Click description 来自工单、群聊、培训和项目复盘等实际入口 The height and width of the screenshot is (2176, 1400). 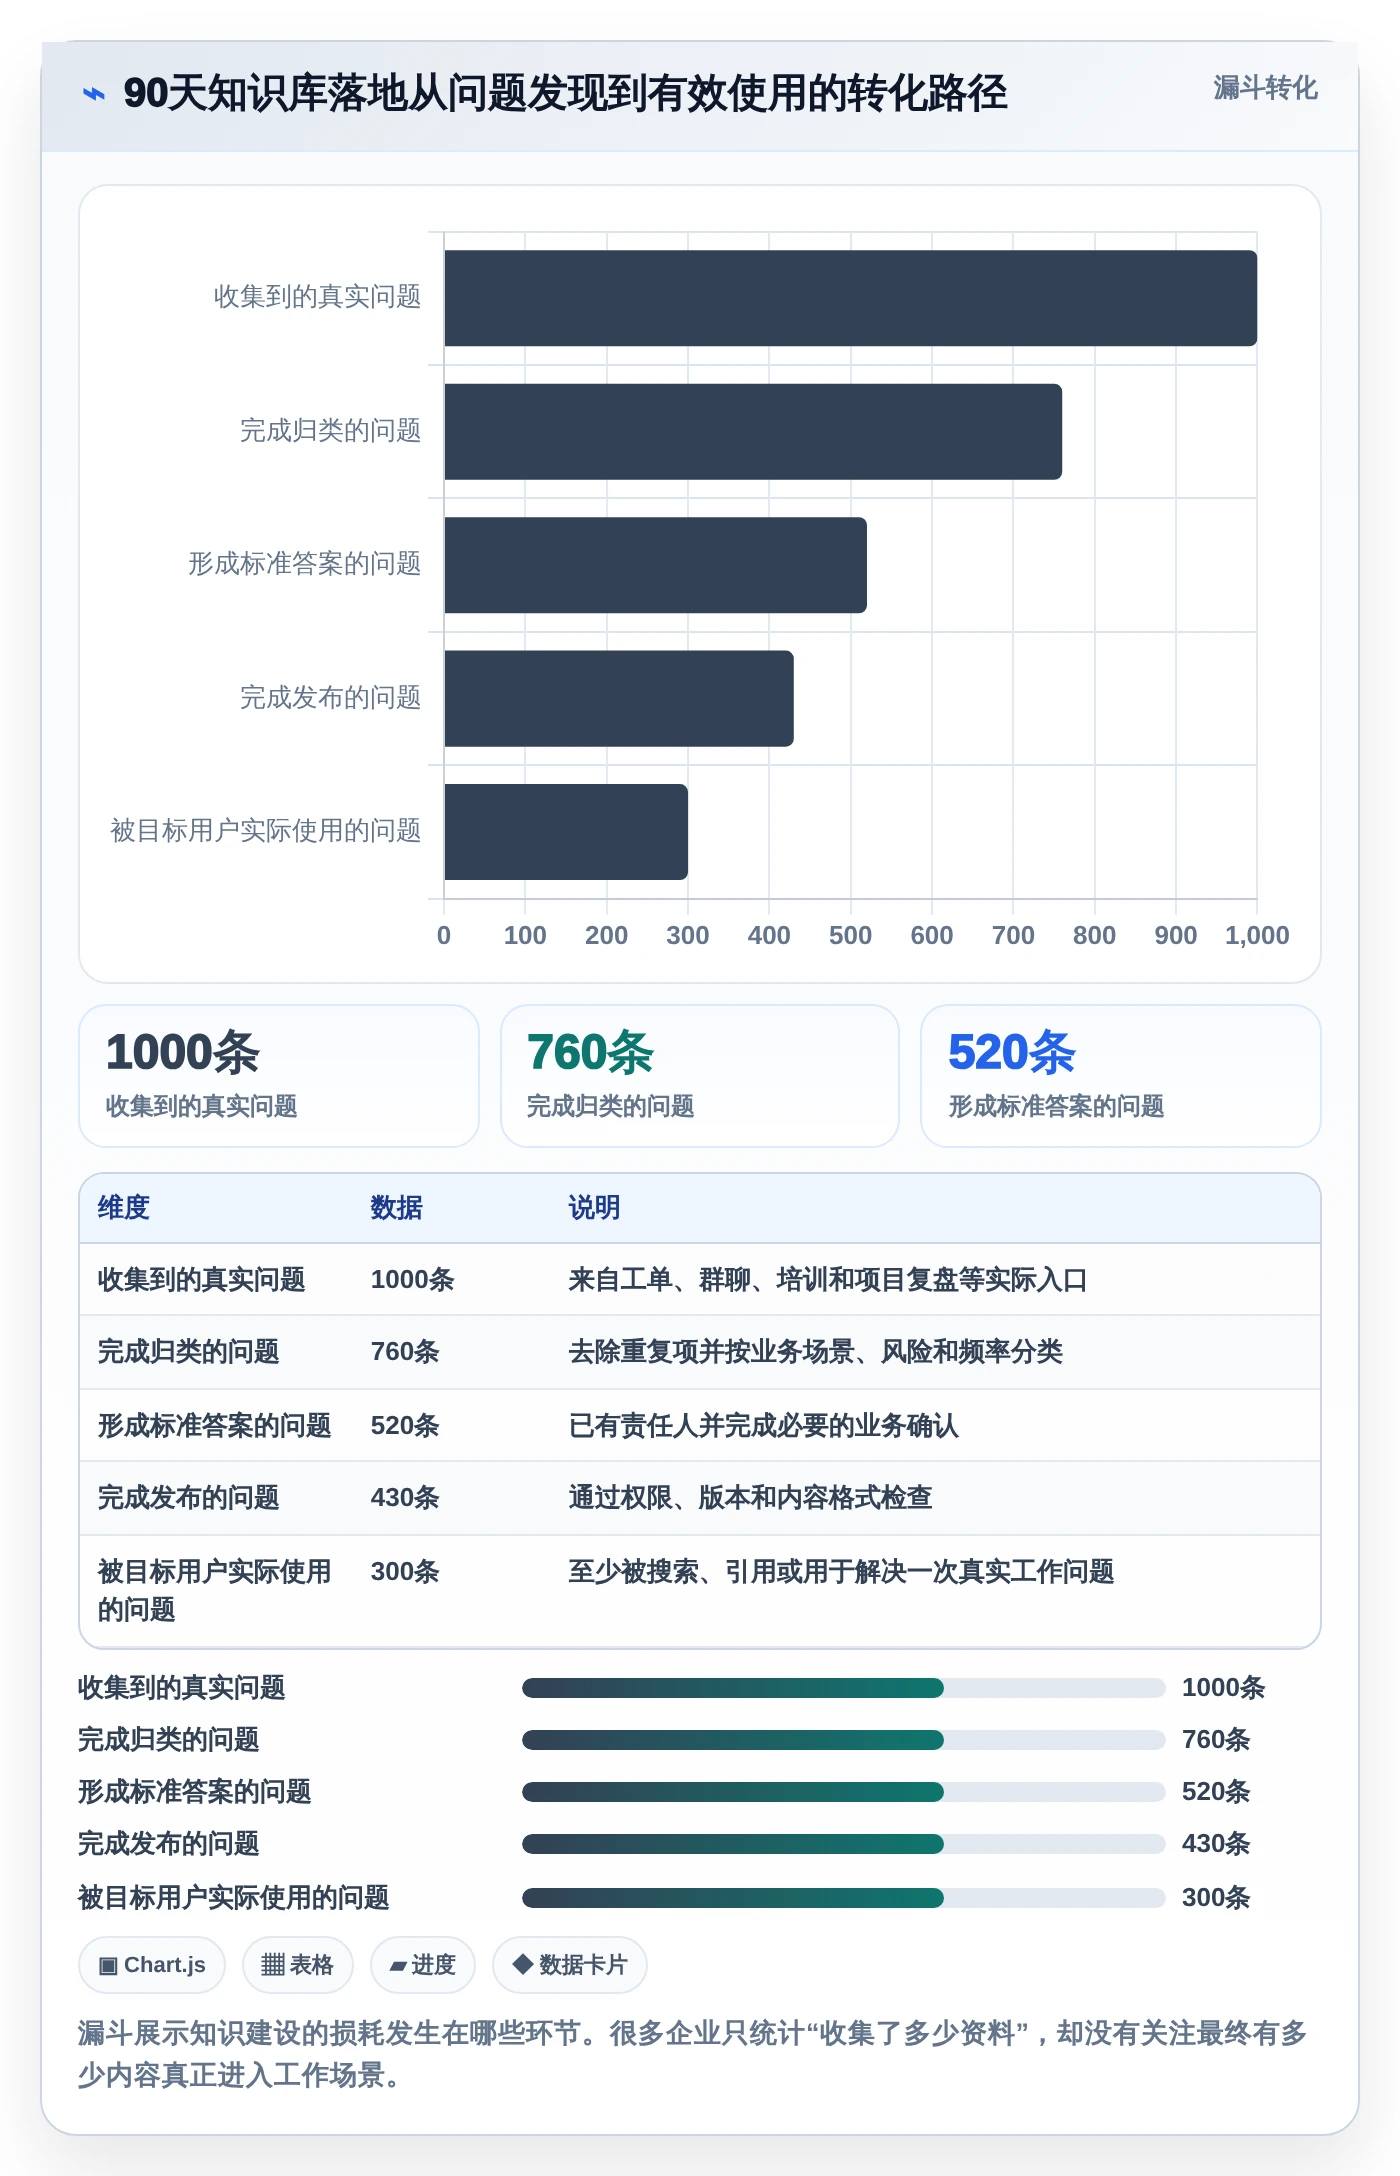(828, 1279)
